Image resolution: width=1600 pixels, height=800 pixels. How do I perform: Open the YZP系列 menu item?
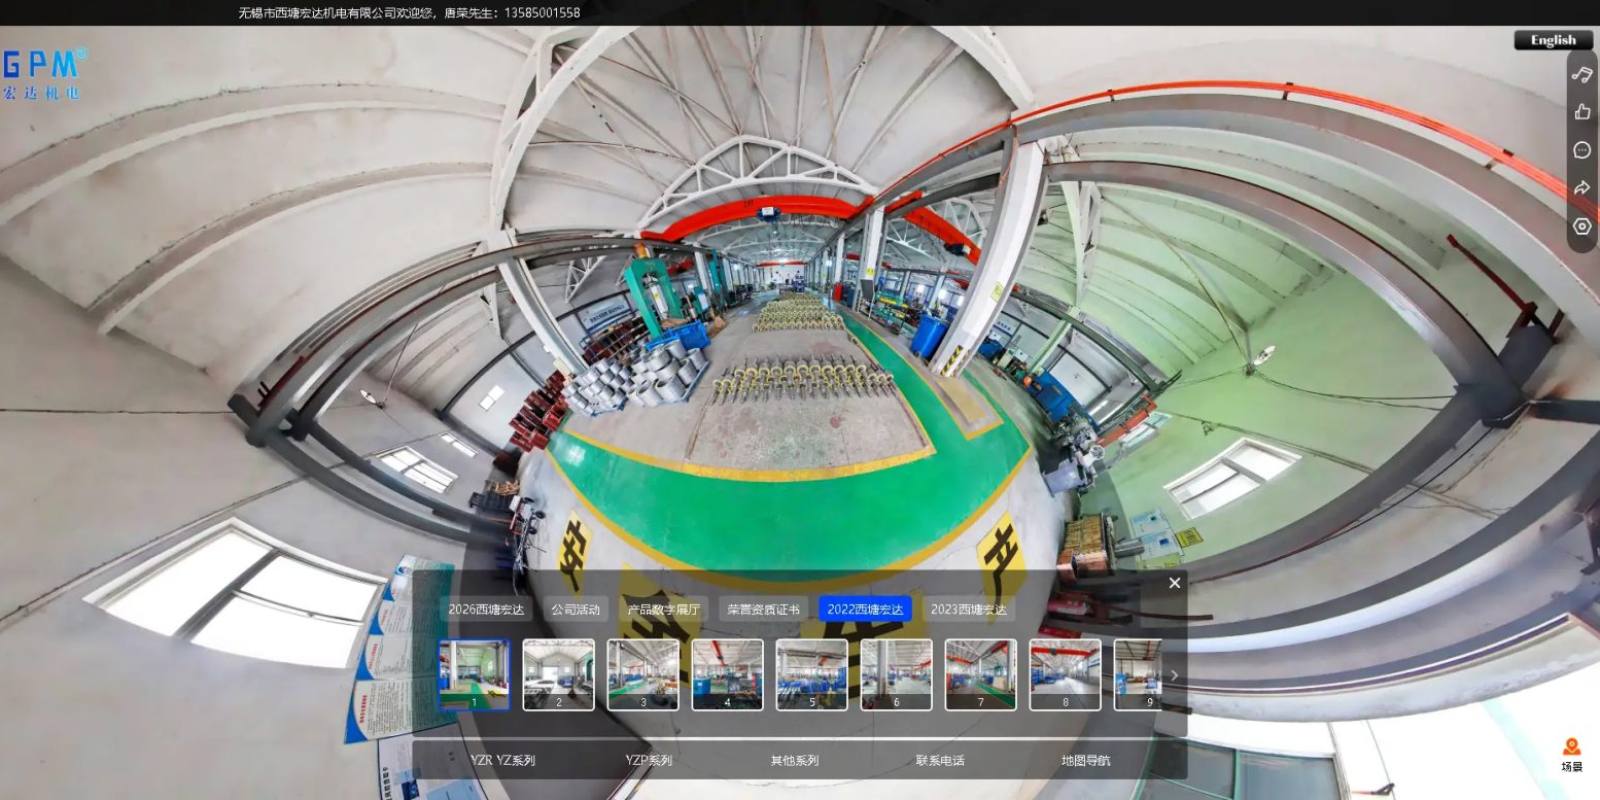[x=649, y=760]
